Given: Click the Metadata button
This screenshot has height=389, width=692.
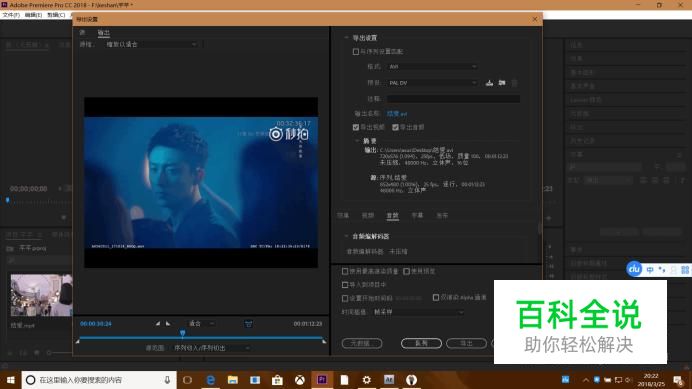Looking at the screenshot, I should pos(361,343).
